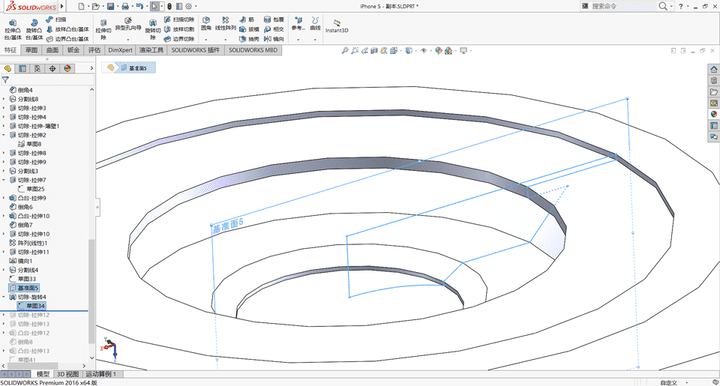This screenshot has height=386, width=720.
Task: Open the dropdown arrow beside the Open icon
Action: (x=102, y=6)
